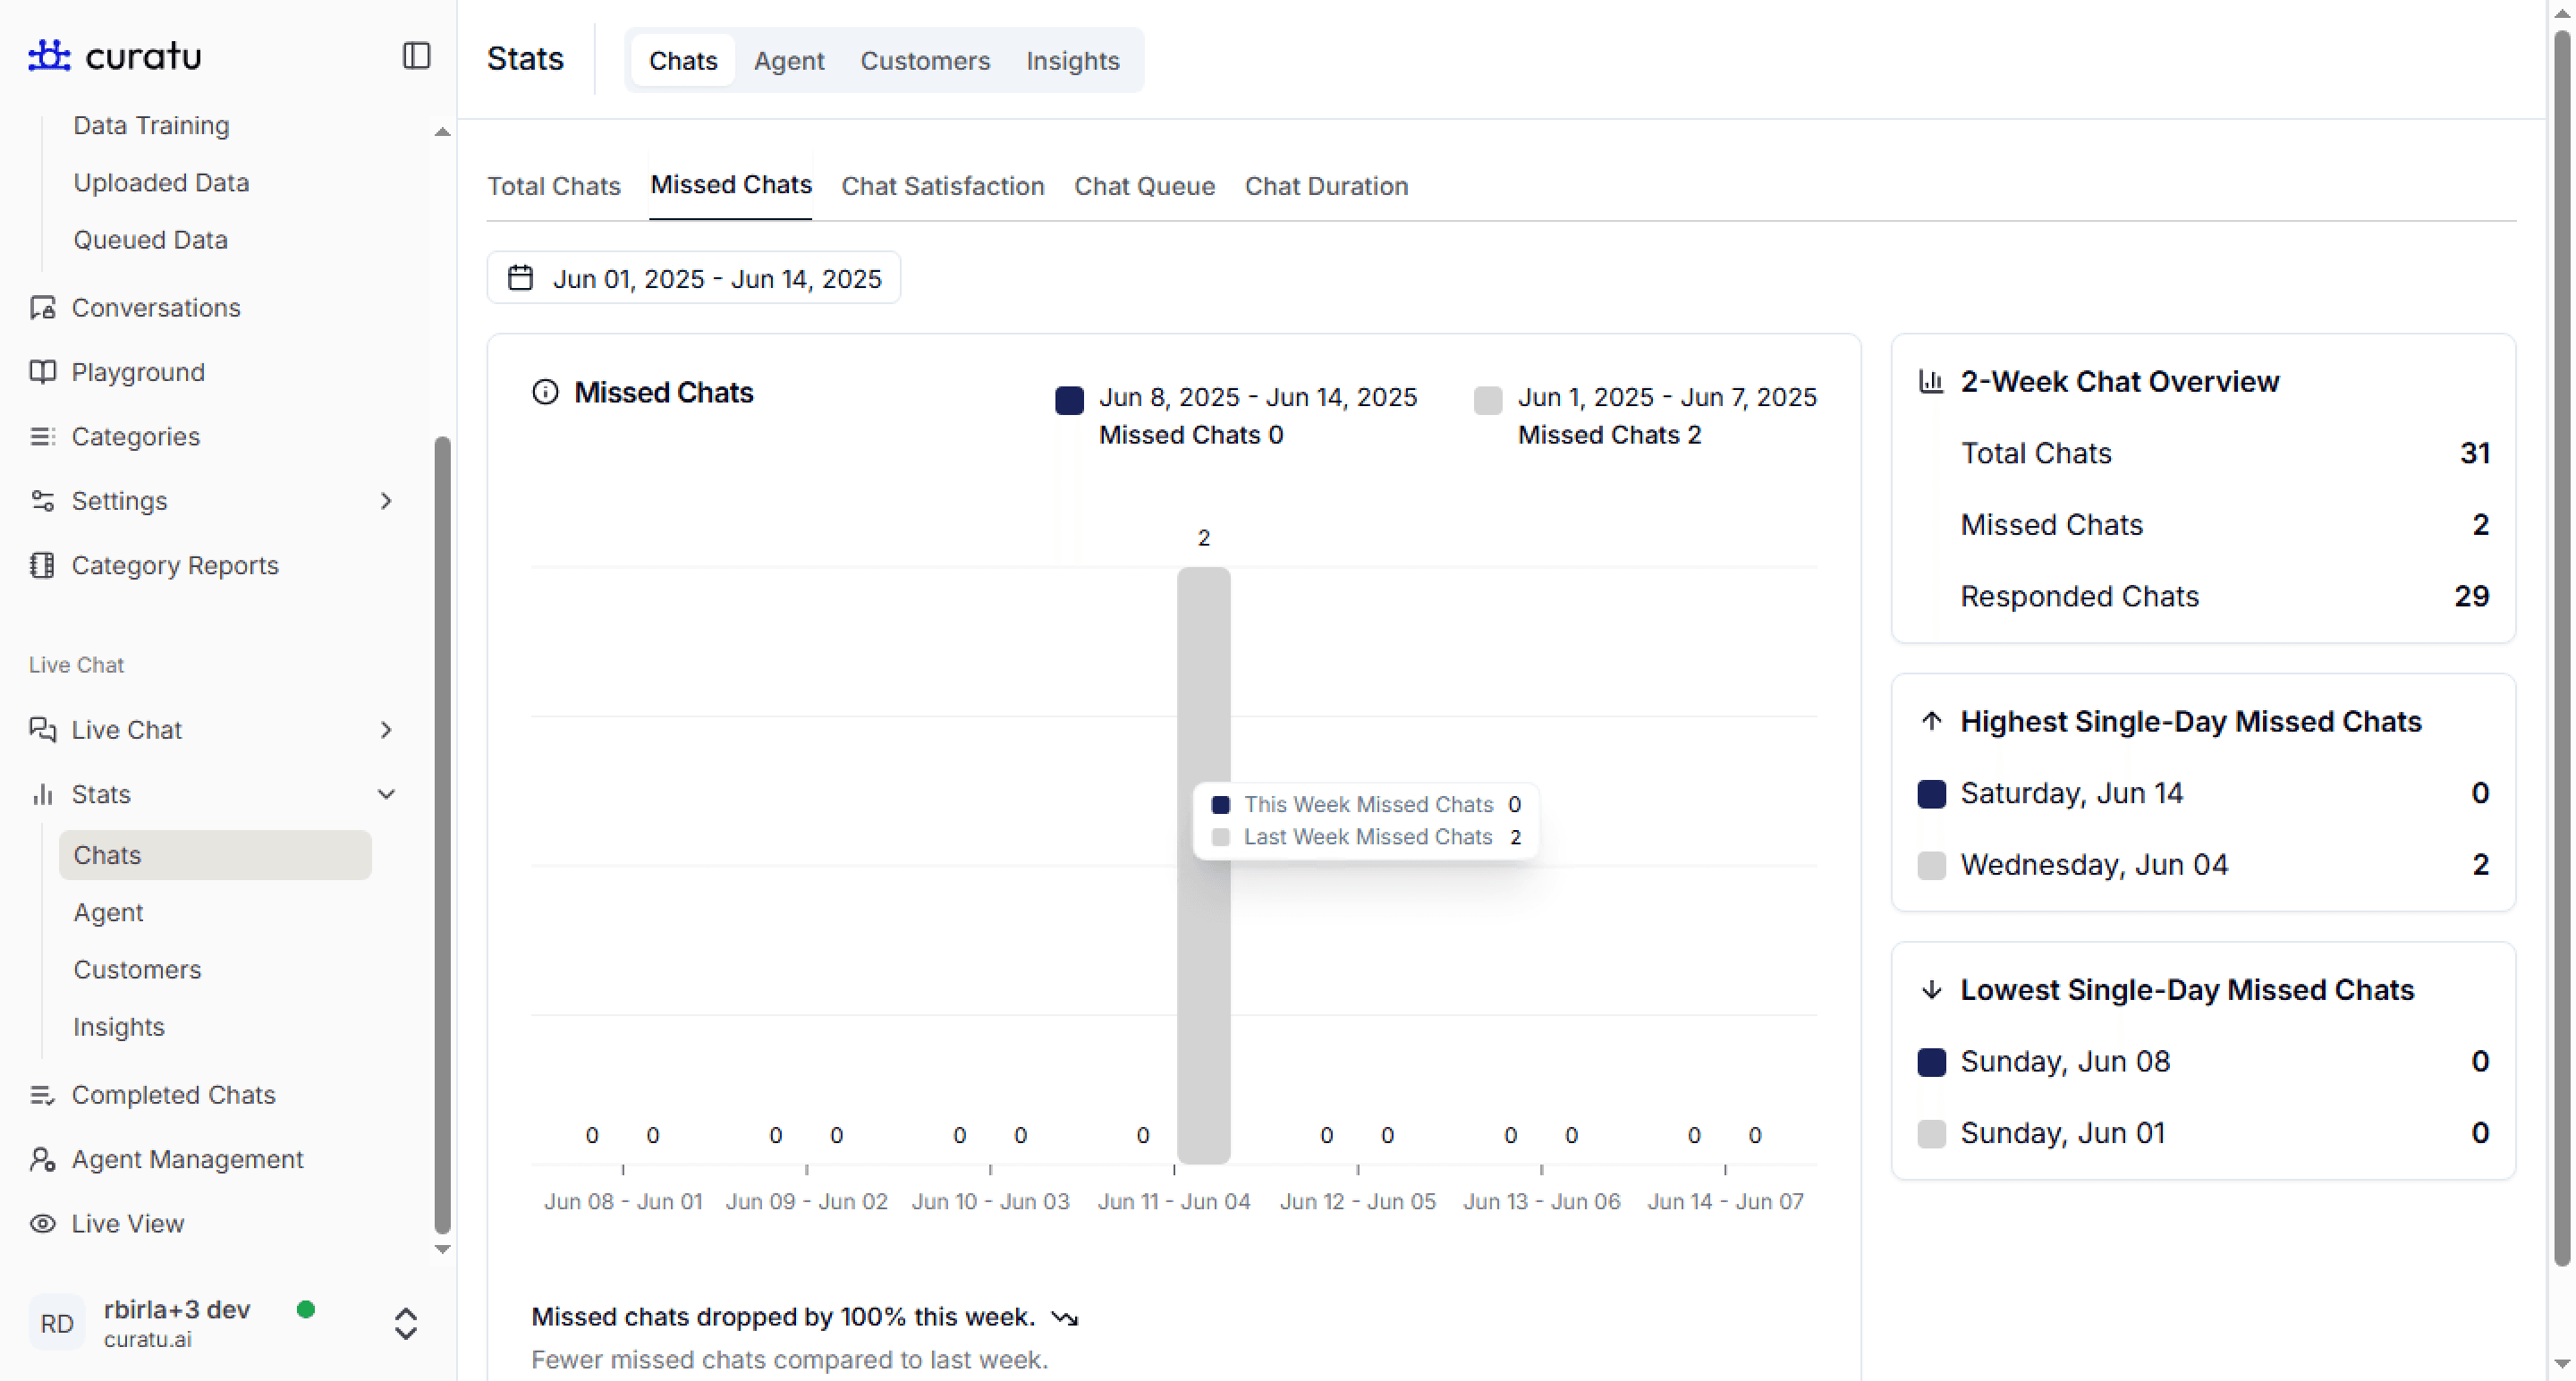Image resolution: width=2576 pixels, height=1381 pixels.
Task: Click the Categories list icon
Action: (x=42, y=437)
